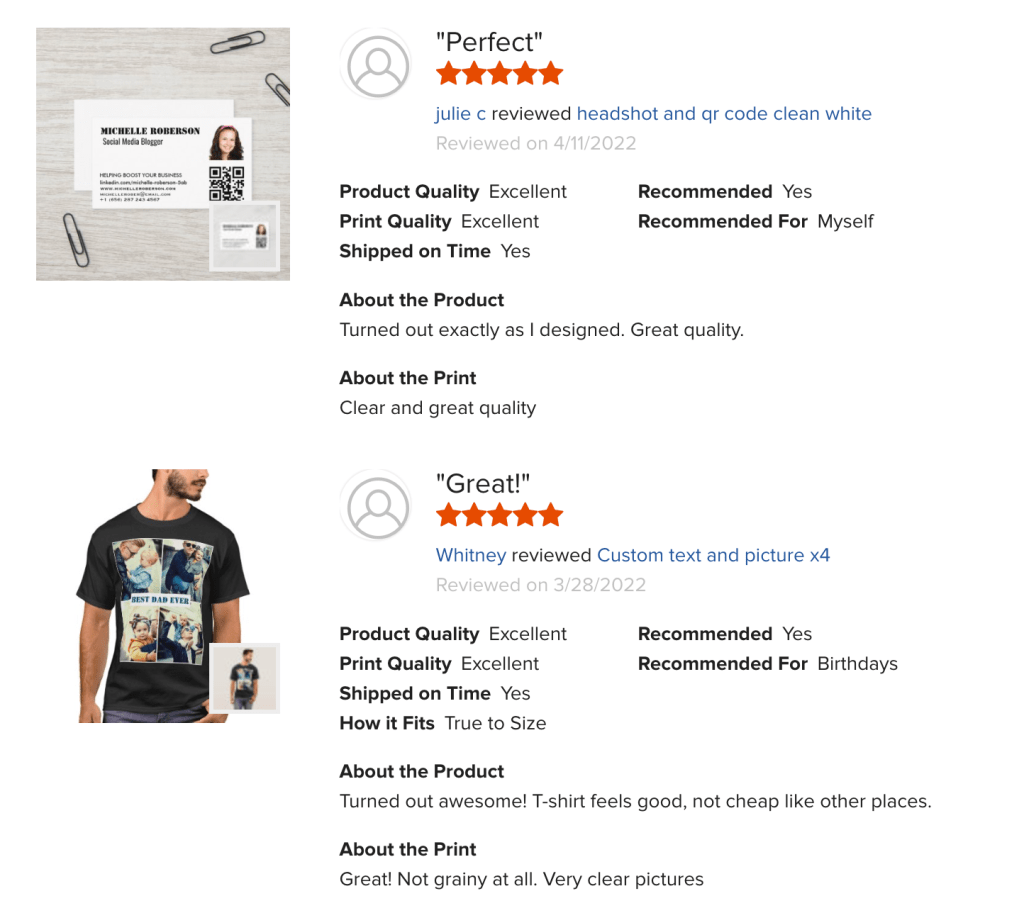Open "Custom text and picture x4" product link
This screenshot has height=913, width=1024.
(713, 555)
